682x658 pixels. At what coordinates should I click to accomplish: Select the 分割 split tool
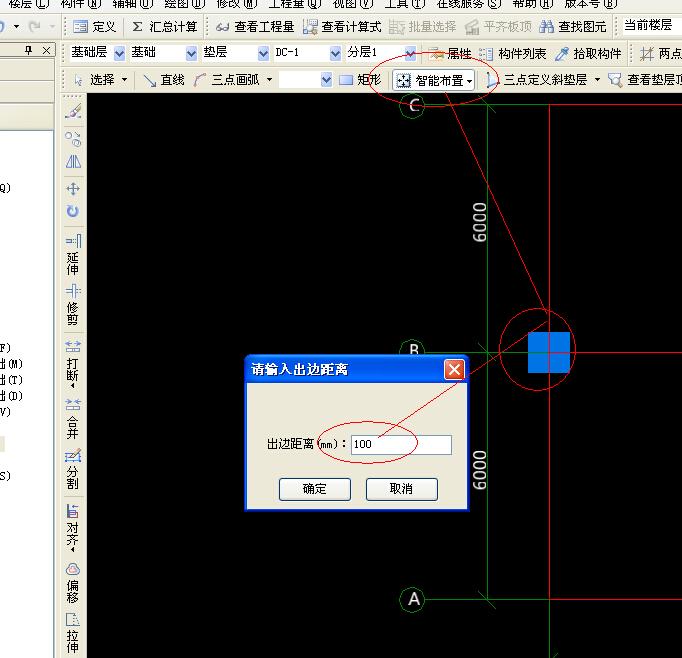(x=73, y=469)
